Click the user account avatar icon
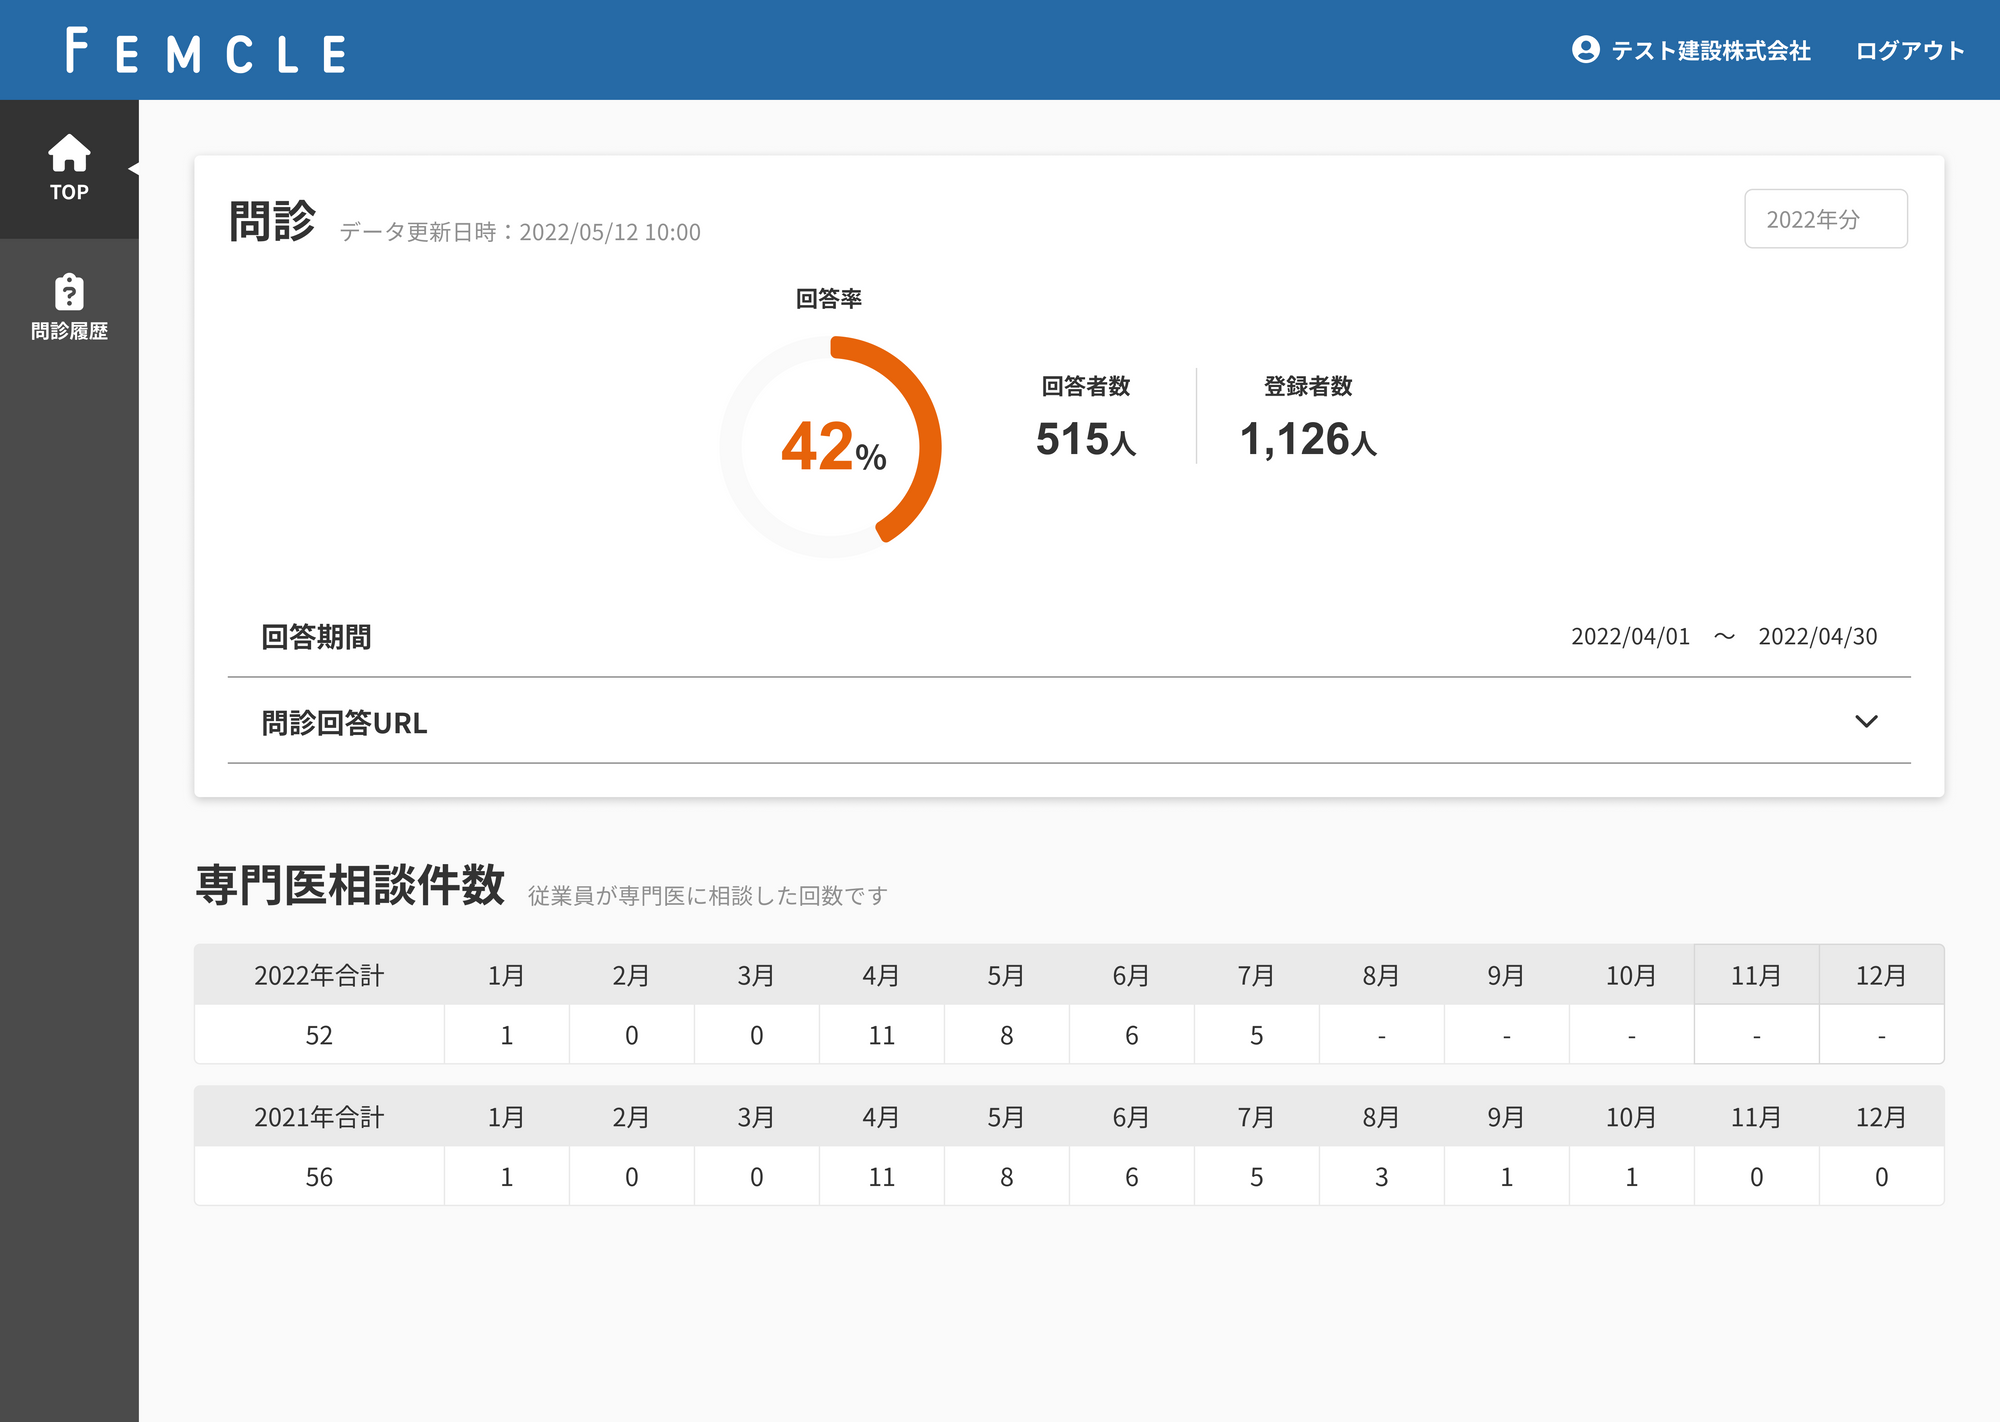Screen dimensions: 2000x1422 click(x=1585, y=50)
